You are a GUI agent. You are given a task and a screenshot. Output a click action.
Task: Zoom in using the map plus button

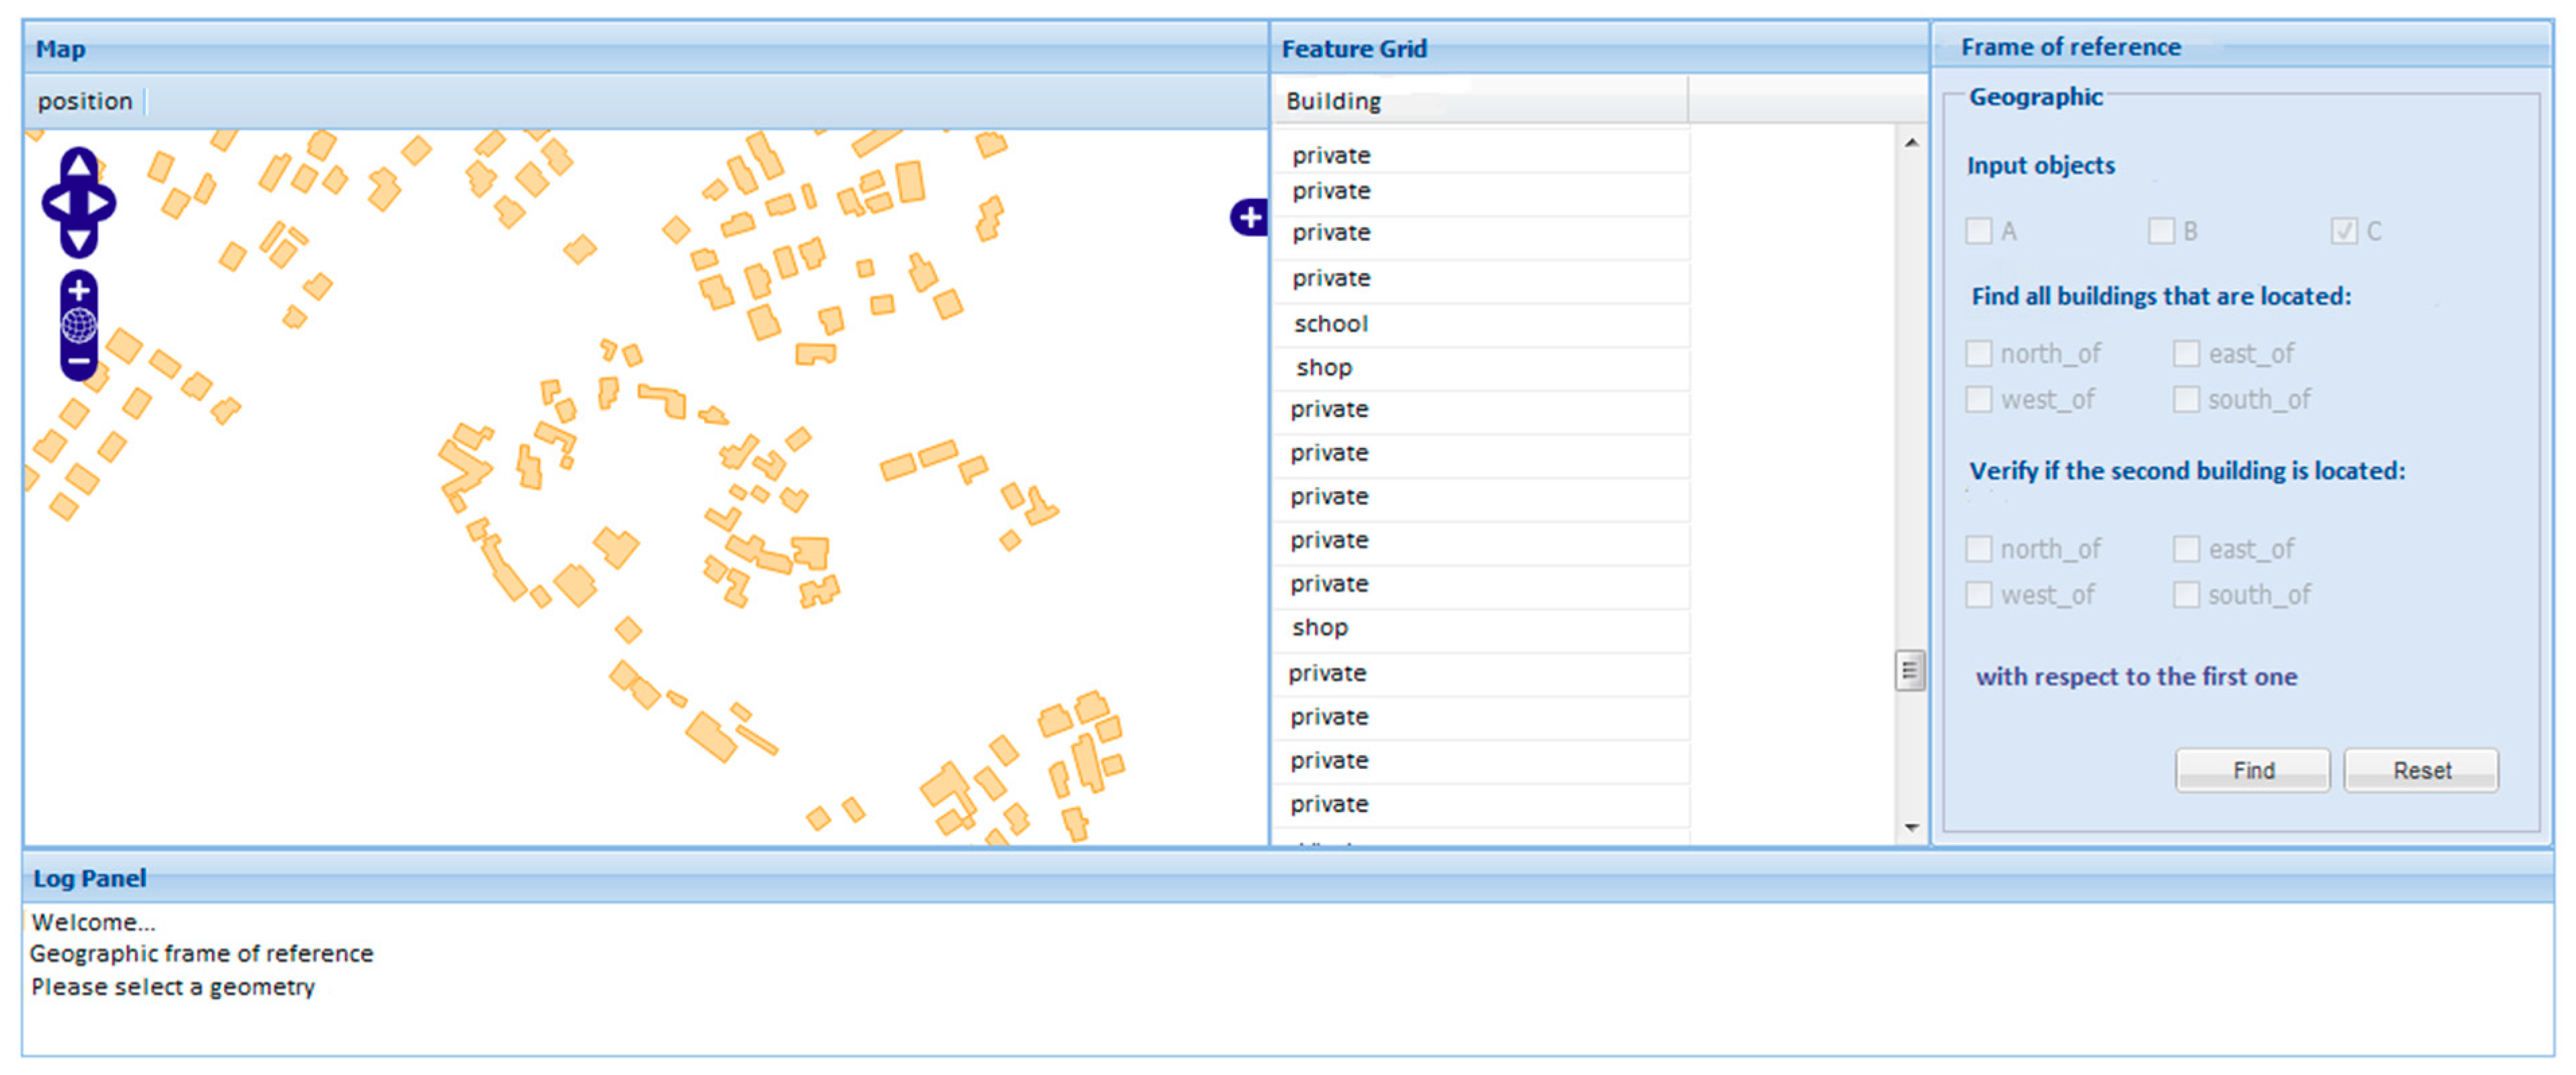click(x=79, y=291)
